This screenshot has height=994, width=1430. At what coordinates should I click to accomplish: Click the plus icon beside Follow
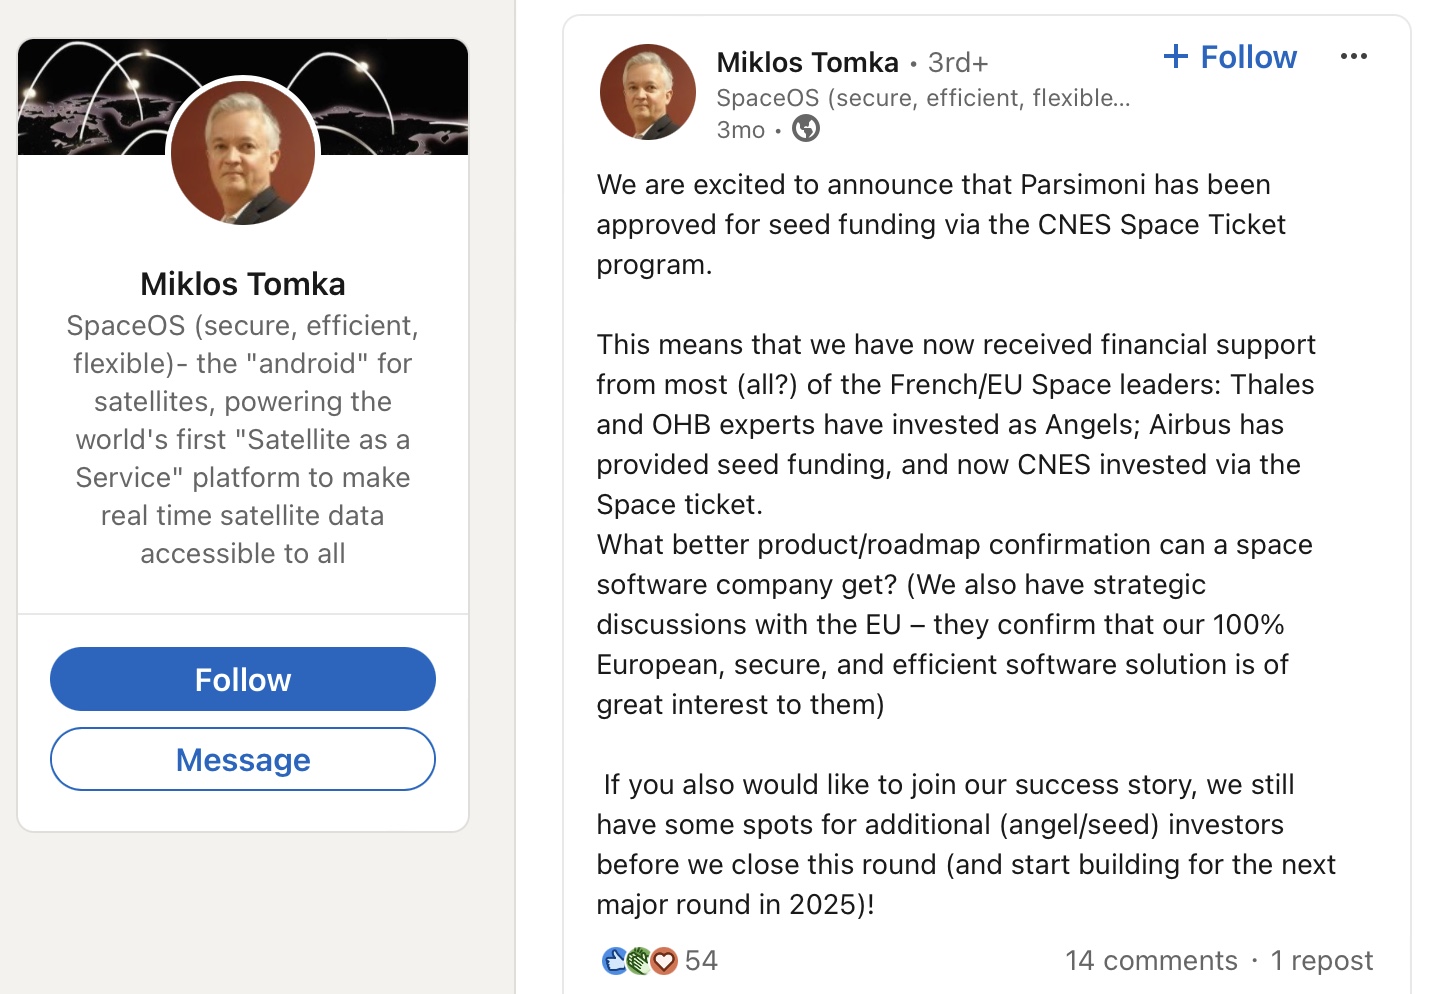click(1176, 57)
